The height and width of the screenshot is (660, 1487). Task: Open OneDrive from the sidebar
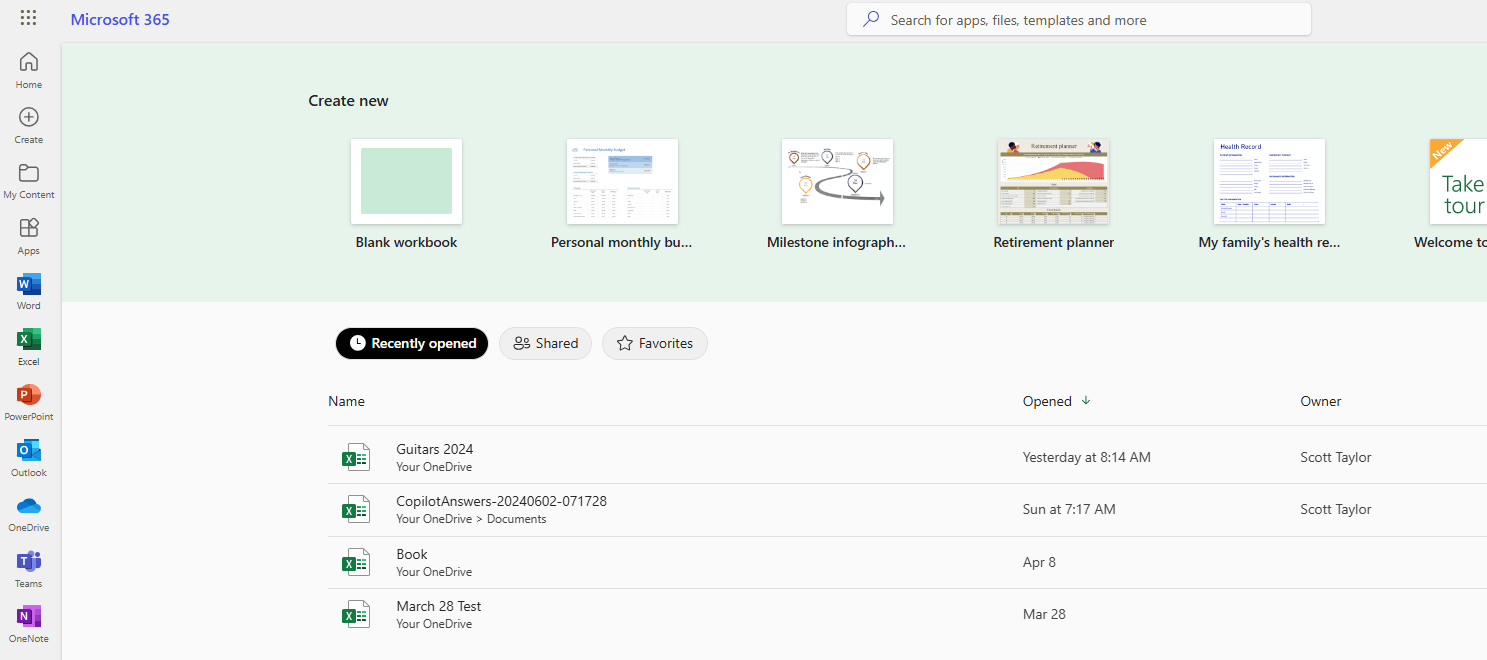click(x=29, y=514)
